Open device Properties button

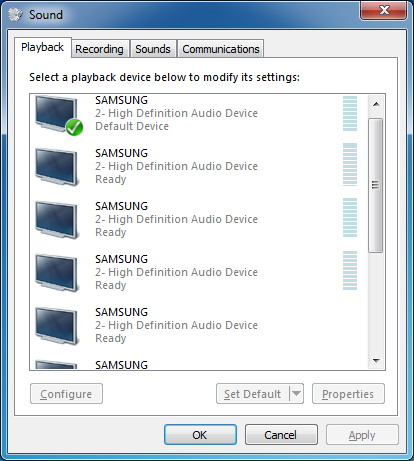(x=348, y=394)
